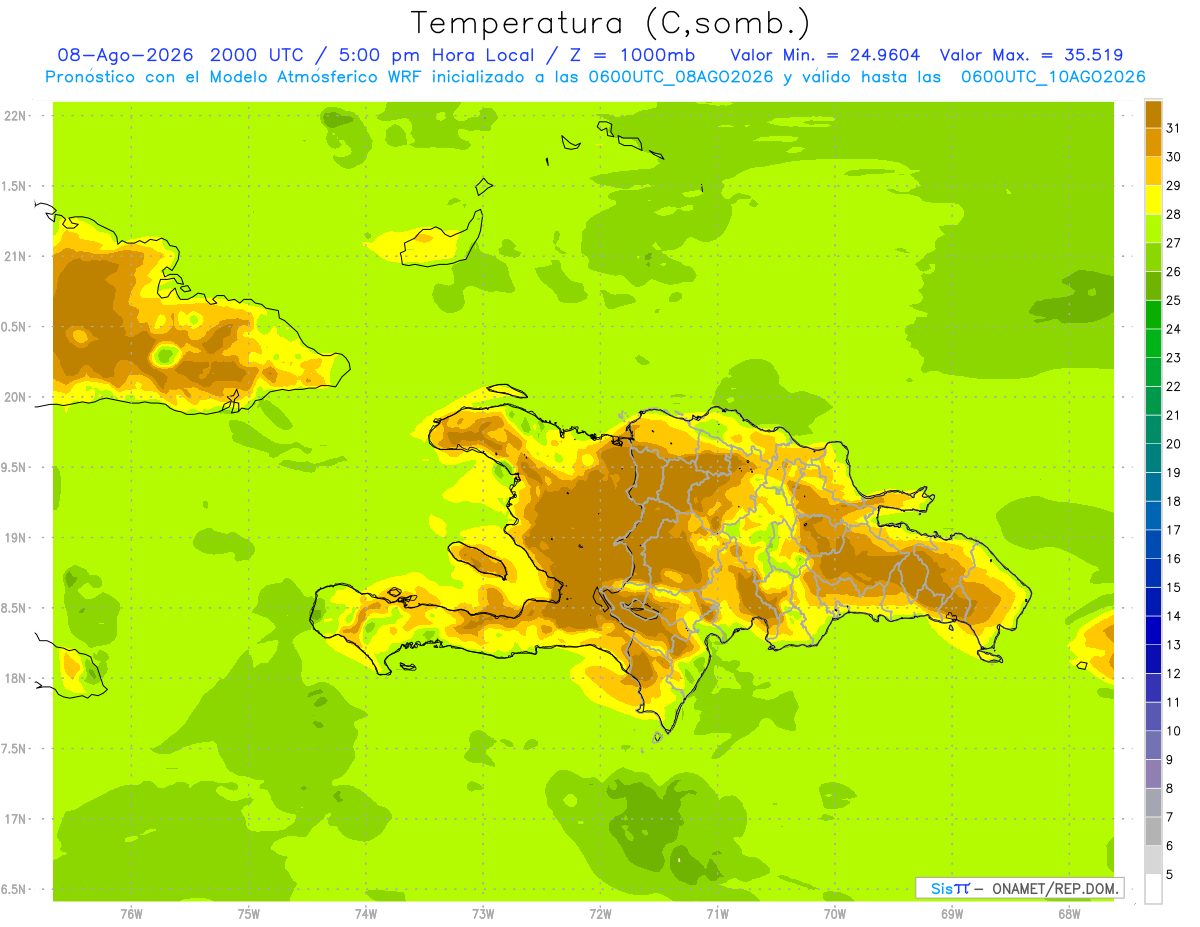Image resolution: width=1200 pixels, height=927 pixels.
Task: Click the "19N" latitude label
Action: pyautogui.click(x=17, y=538)
